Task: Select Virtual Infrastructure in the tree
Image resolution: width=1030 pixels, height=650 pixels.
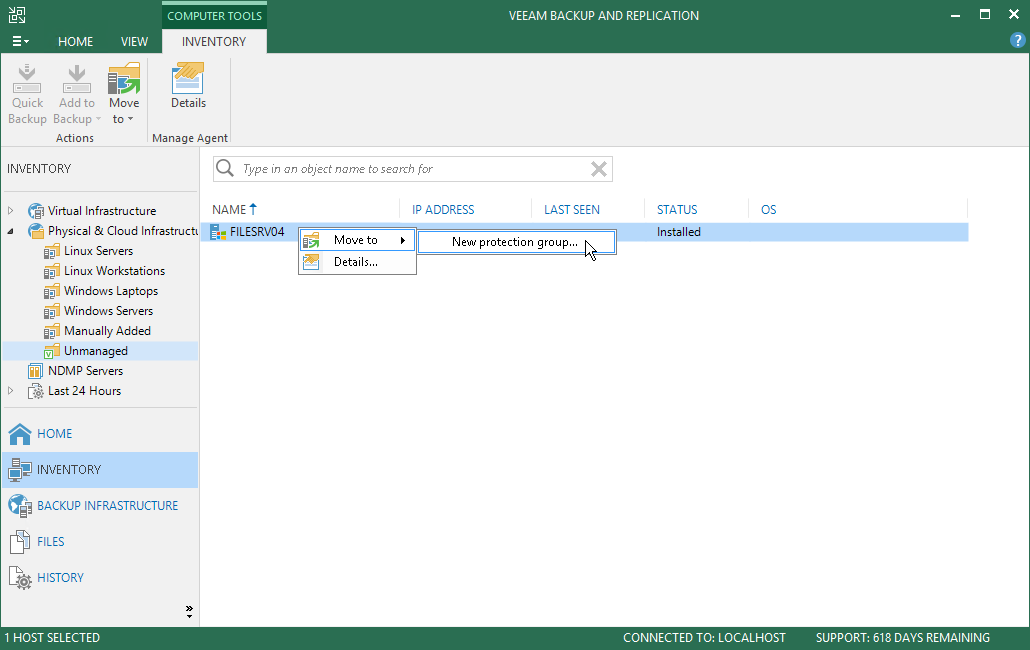Action: pos(102,211)
